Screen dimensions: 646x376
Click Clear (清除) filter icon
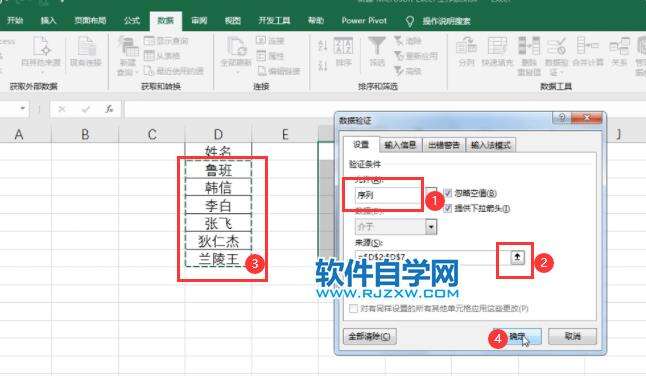[x=407, y=41]
